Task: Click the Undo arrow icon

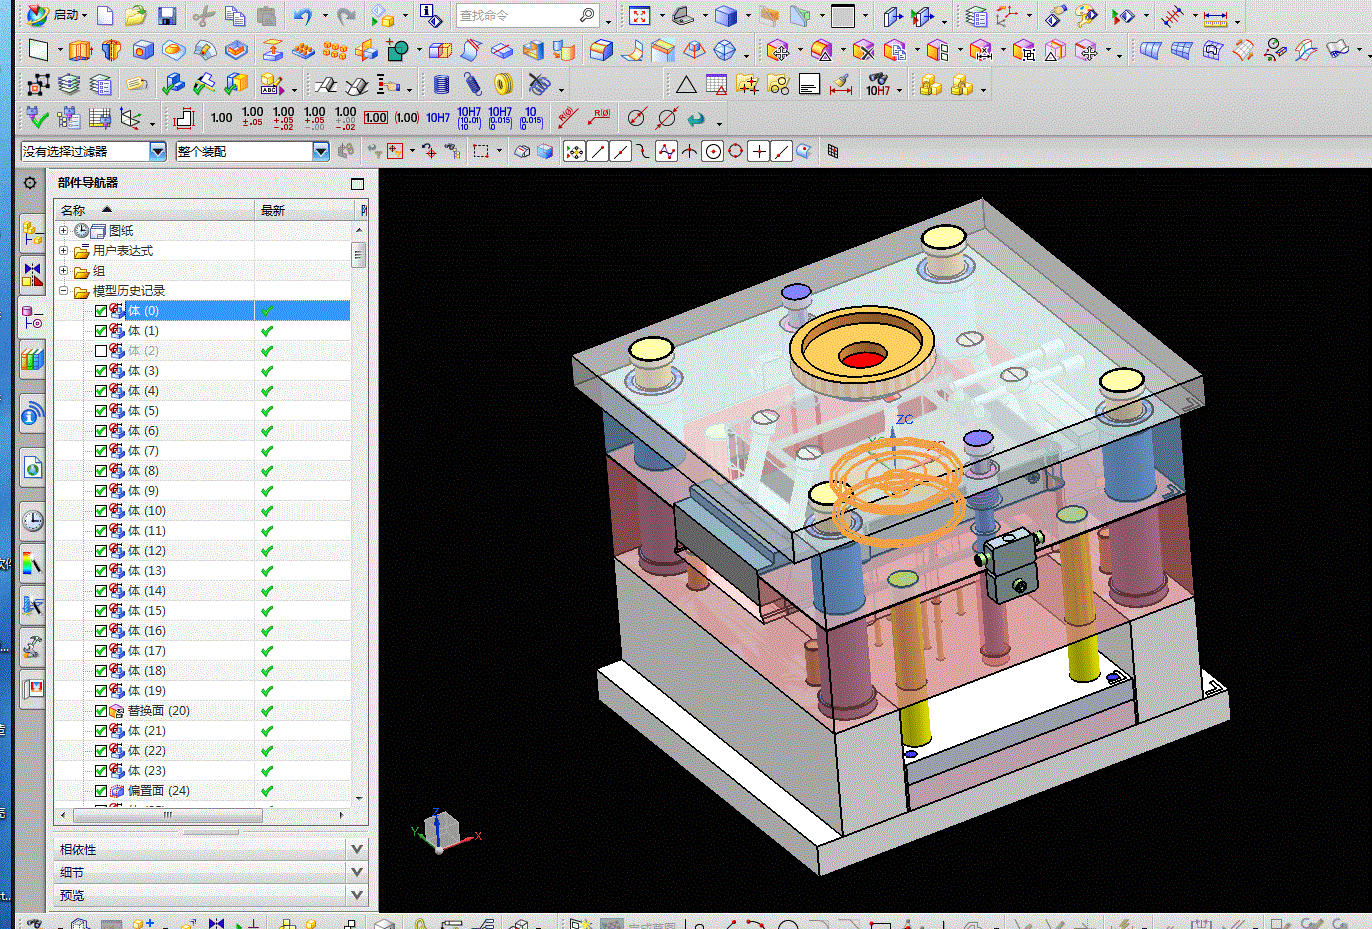Action: pos(303,16)
